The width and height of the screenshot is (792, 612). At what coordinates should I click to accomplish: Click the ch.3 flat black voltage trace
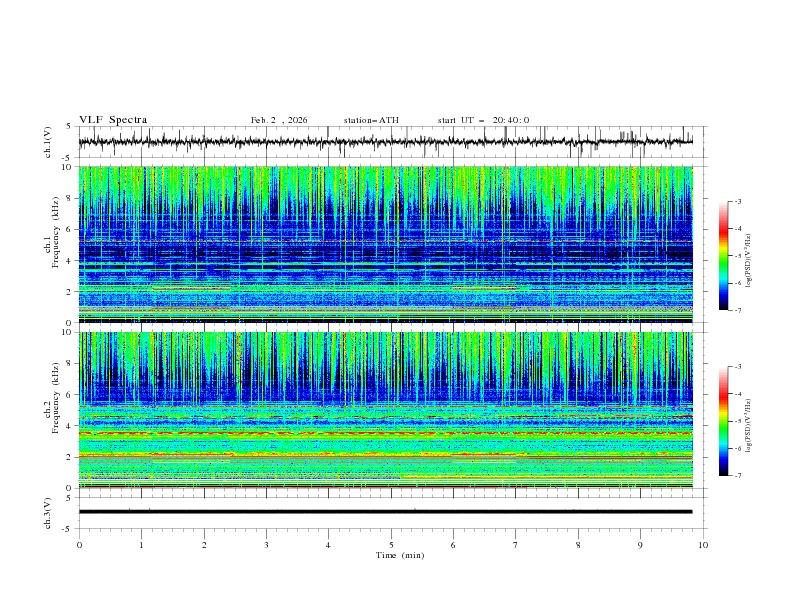pos(385,512)
